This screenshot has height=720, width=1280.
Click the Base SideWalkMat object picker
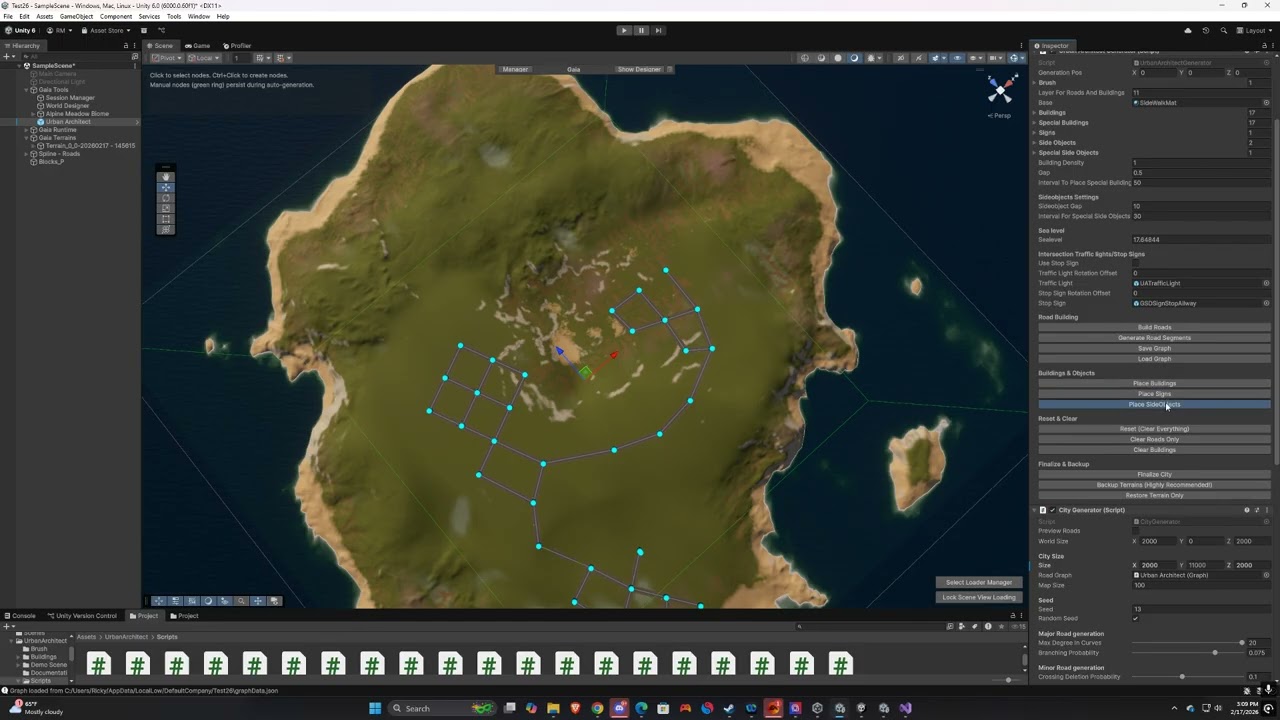(x=1266, y=102)
